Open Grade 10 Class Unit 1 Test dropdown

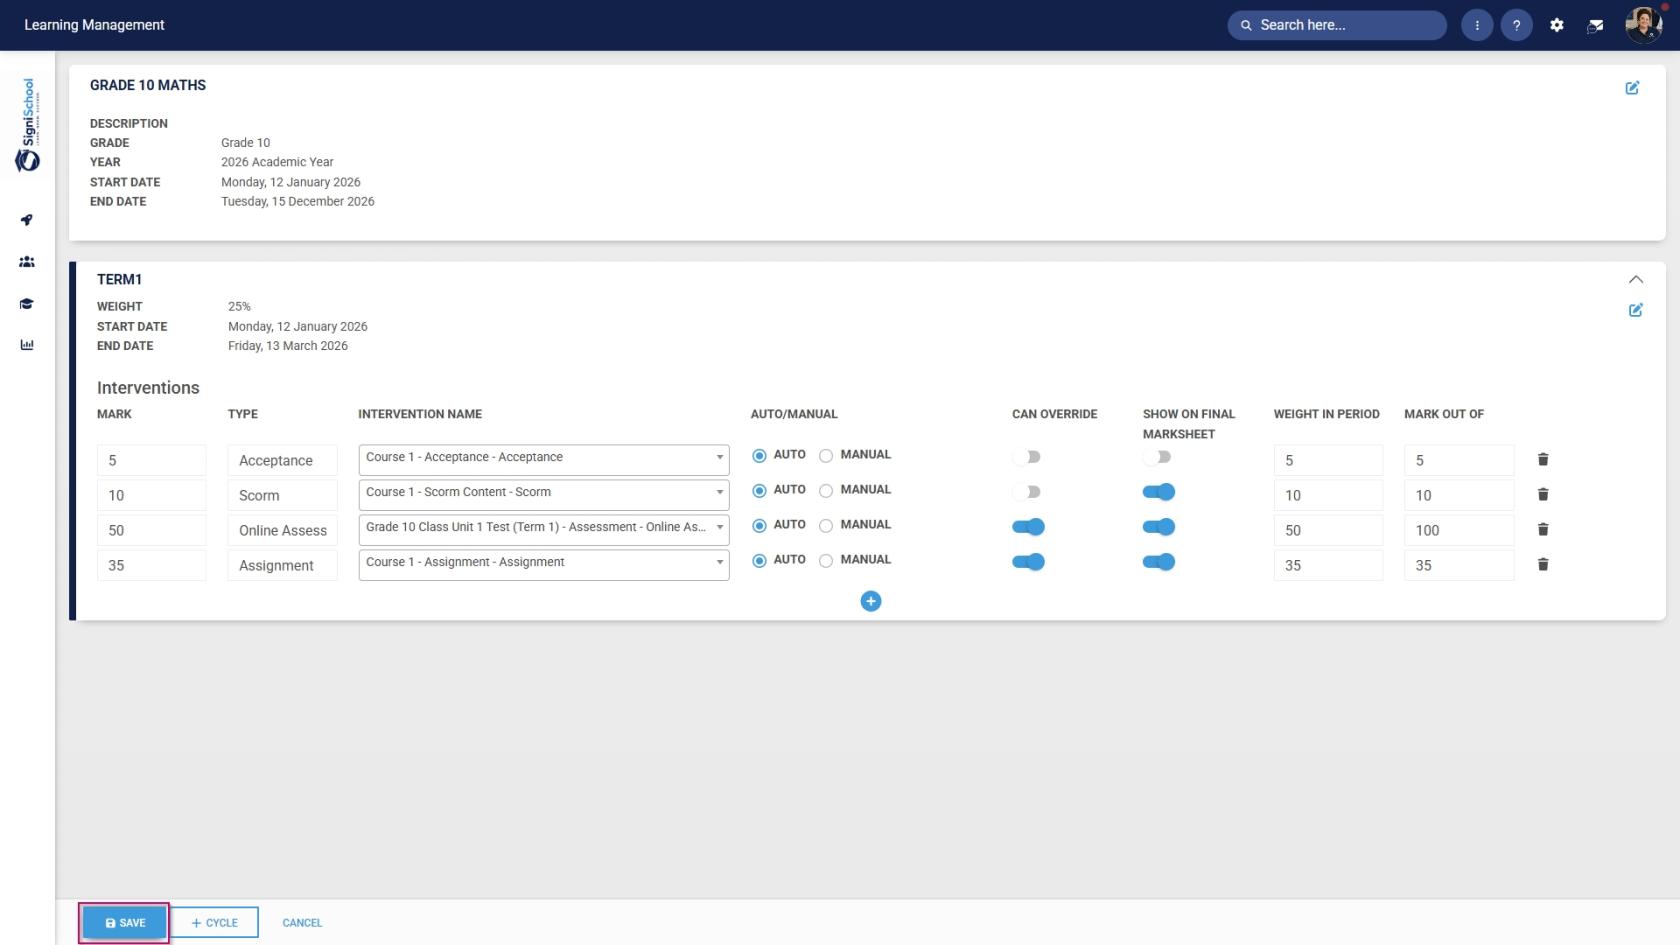(544, 528)
